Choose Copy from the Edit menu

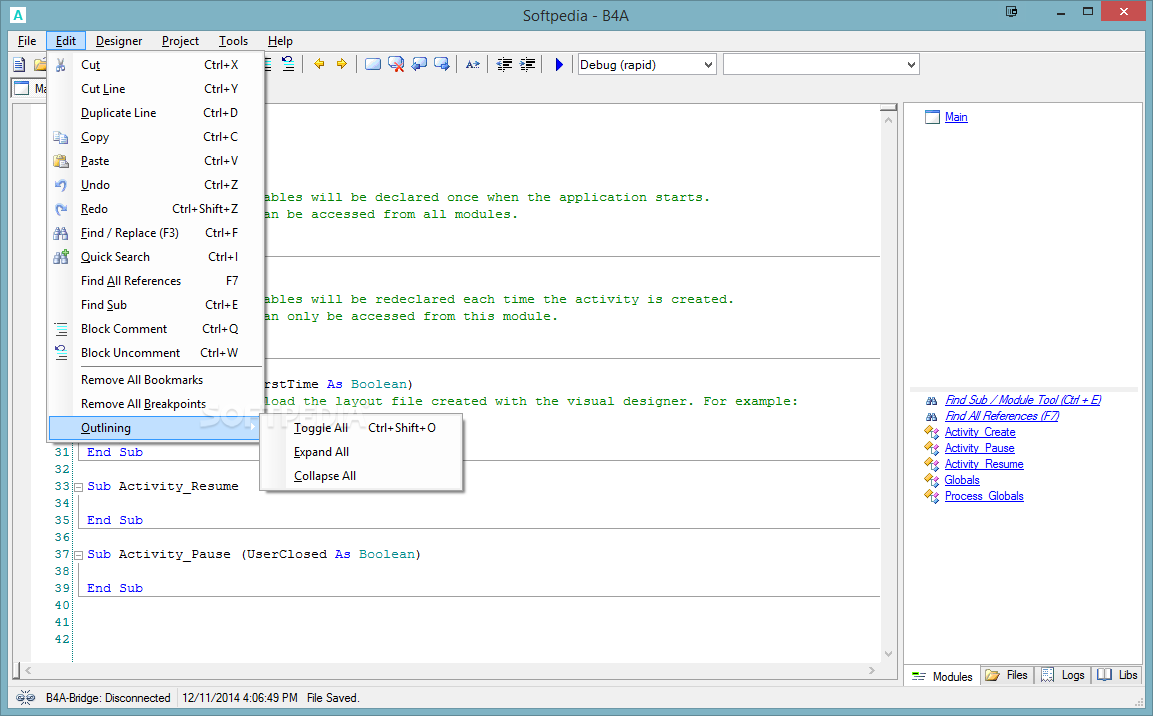point(155,137)
